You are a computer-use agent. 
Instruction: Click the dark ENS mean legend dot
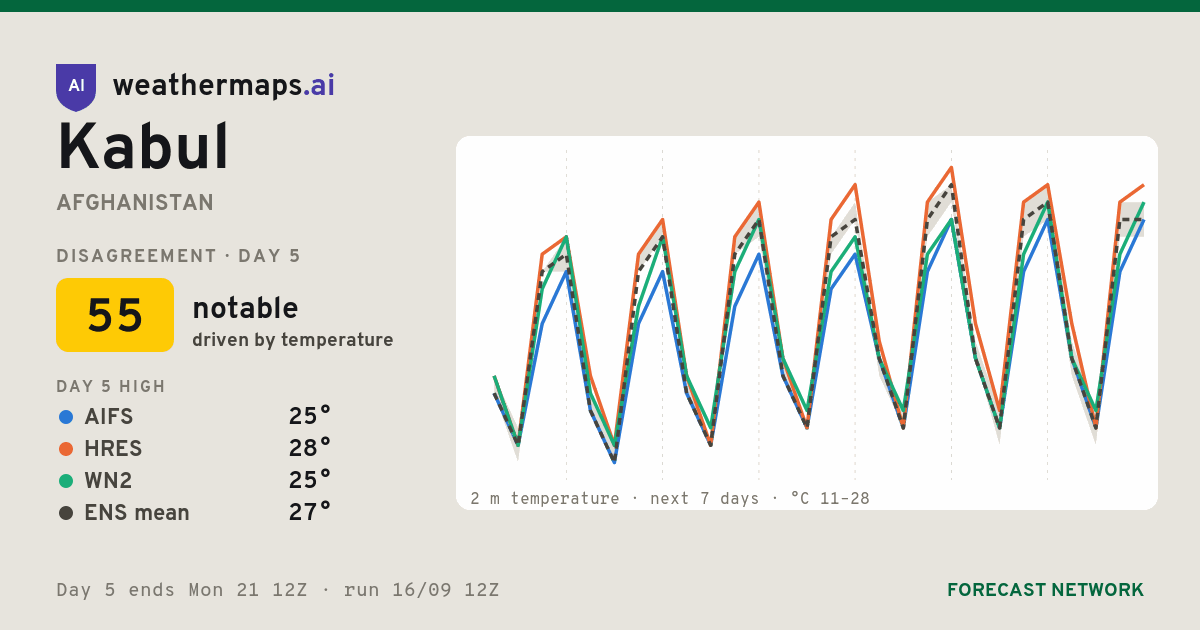pyautogui.click(x=66, y=513)
